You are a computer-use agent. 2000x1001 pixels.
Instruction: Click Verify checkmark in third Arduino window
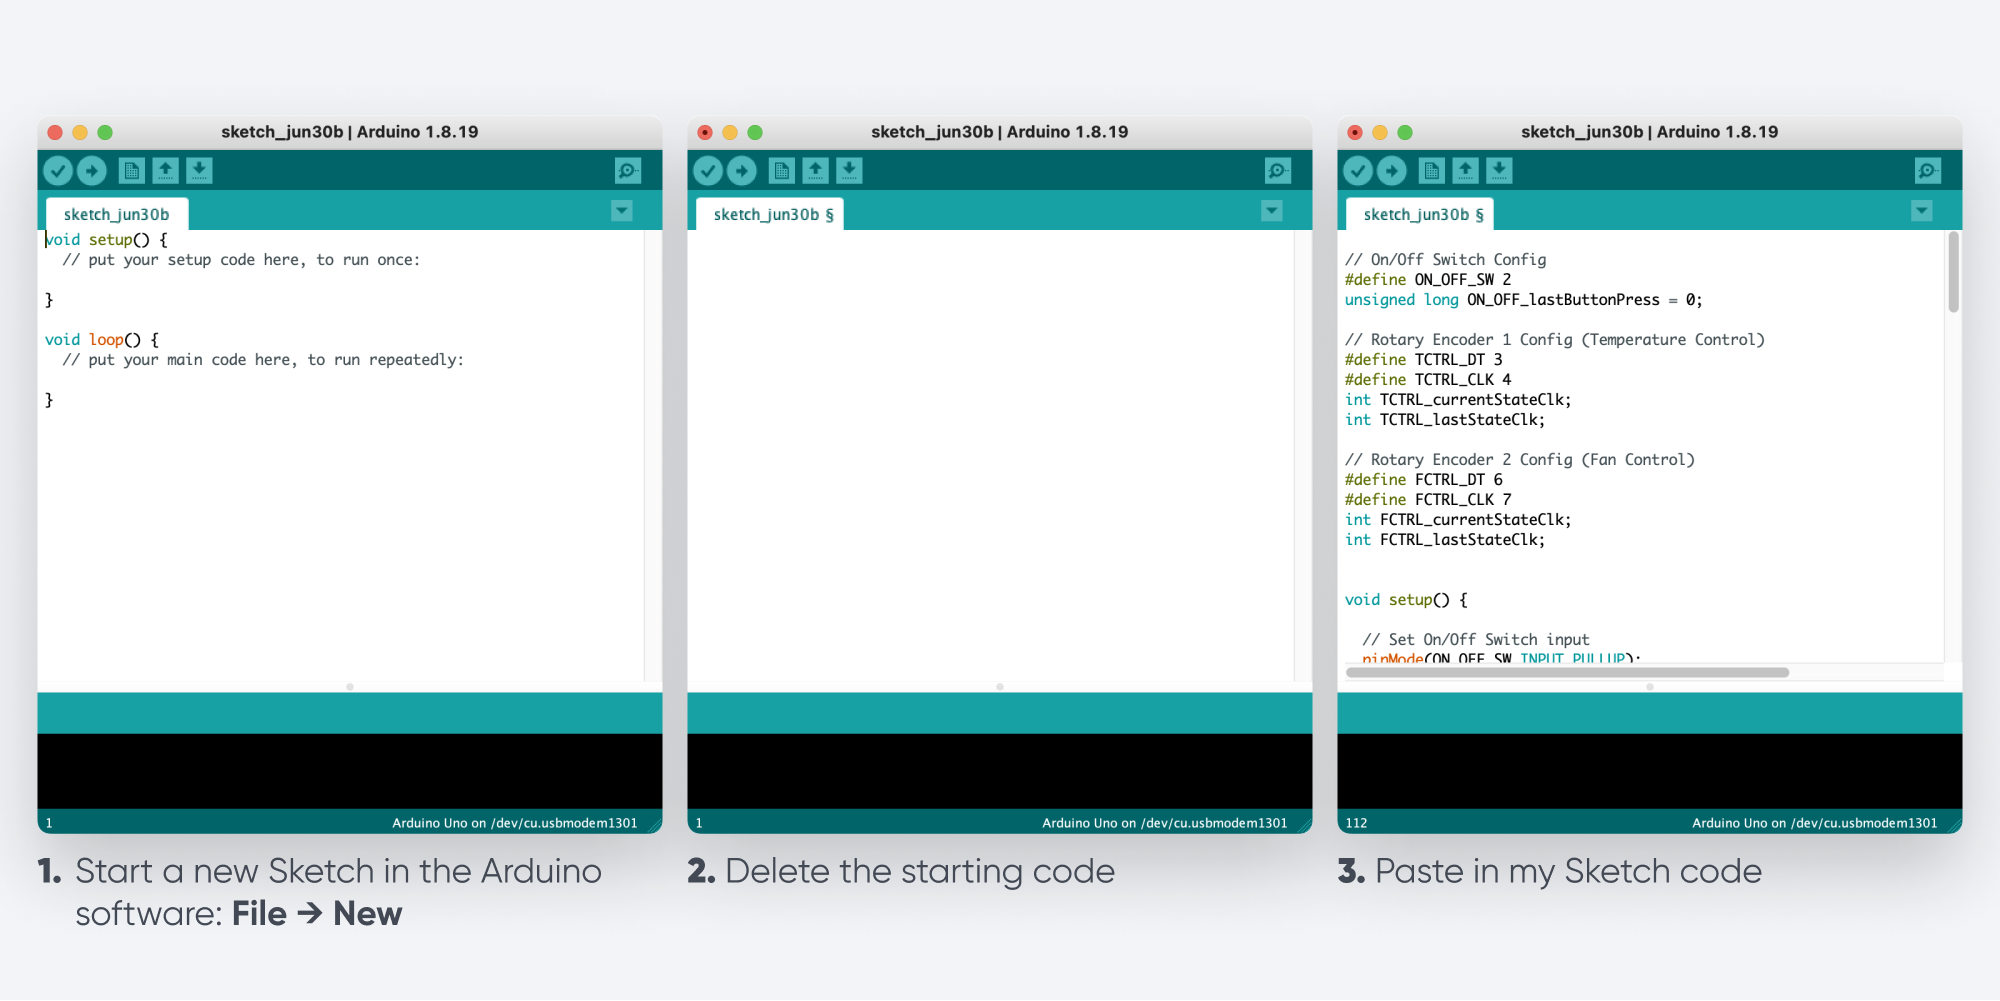pos(1358,171)
